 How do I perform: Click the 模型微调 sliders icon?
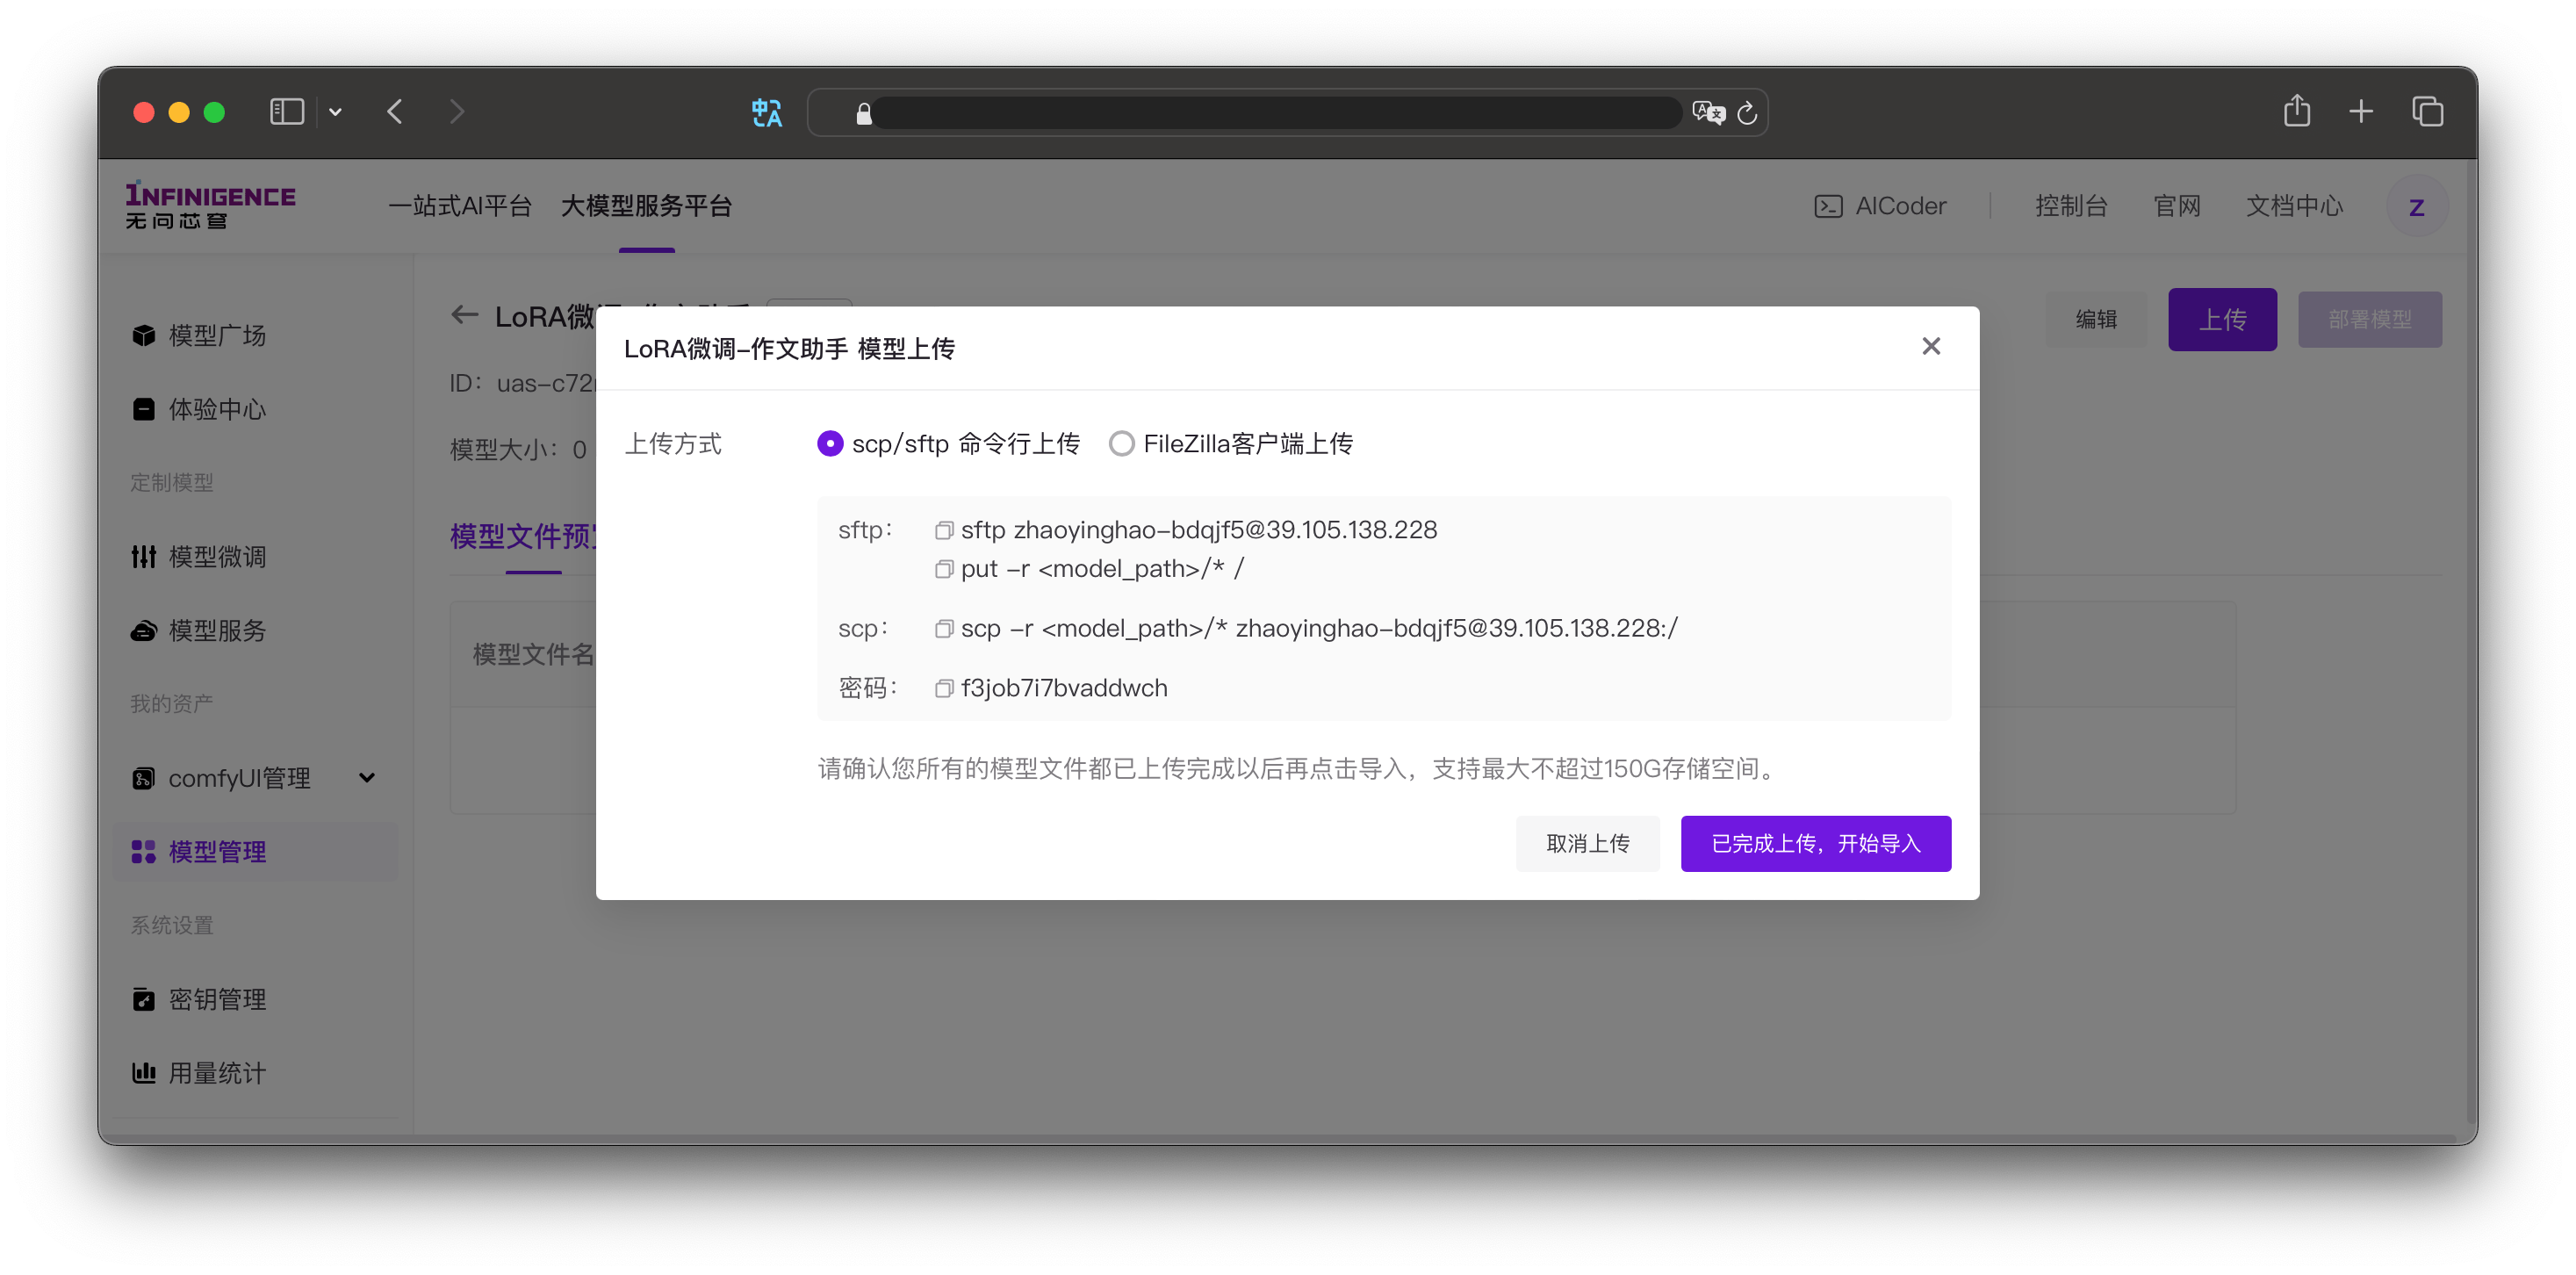143,556
